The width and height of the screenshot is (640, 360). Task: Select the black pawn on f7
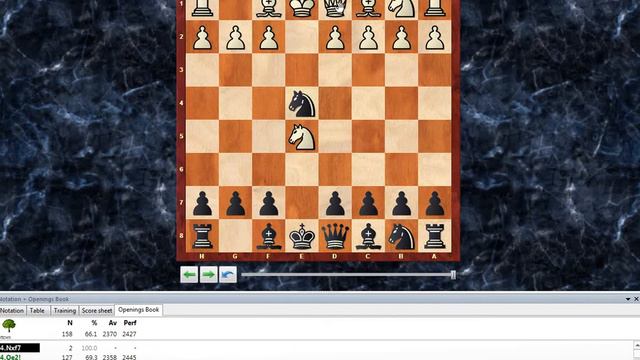tap(269, 203)
